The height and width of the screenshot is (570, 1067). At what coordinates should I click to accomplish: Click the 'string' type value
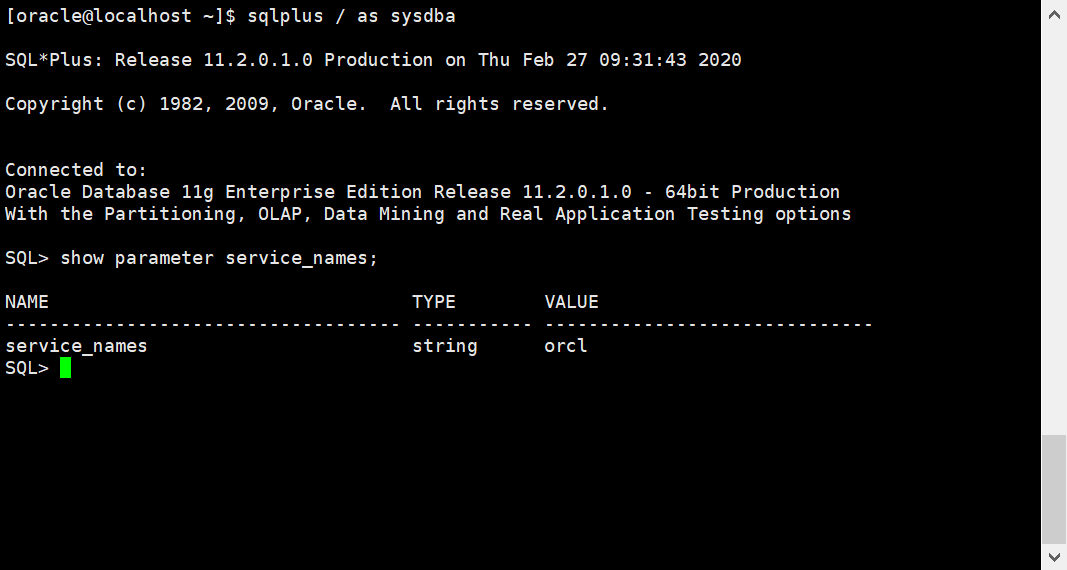click(x=444, y=346)
